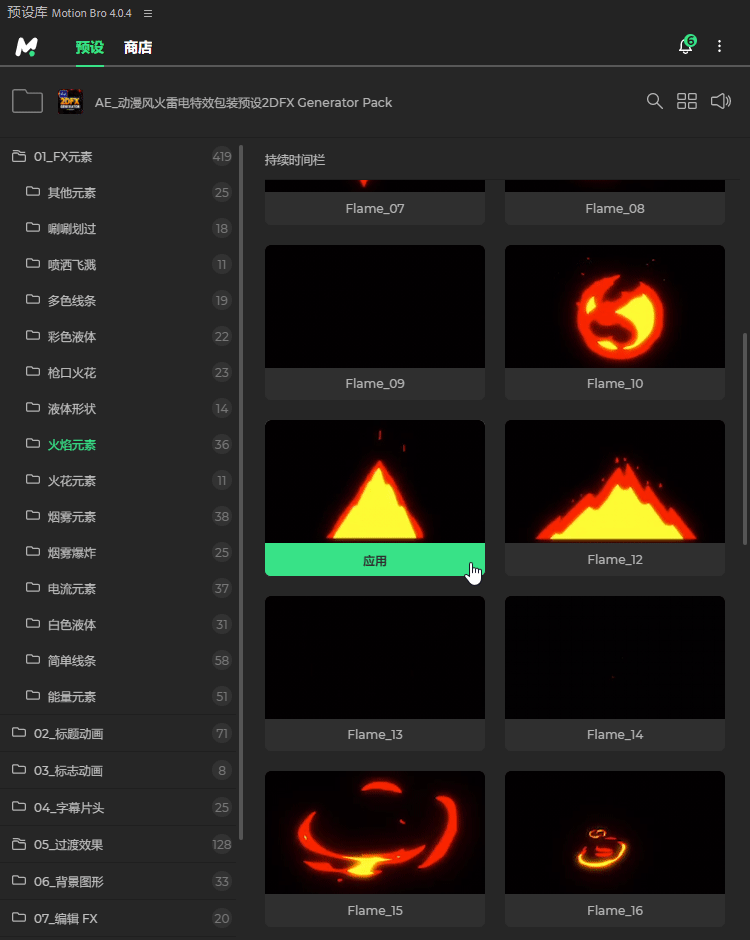Image resolution: width=750 pixels, height=940 pixels.
Task: Select the Flame_14 preset thumbnail
Action: pyautogui.click(x=615, y=657)
